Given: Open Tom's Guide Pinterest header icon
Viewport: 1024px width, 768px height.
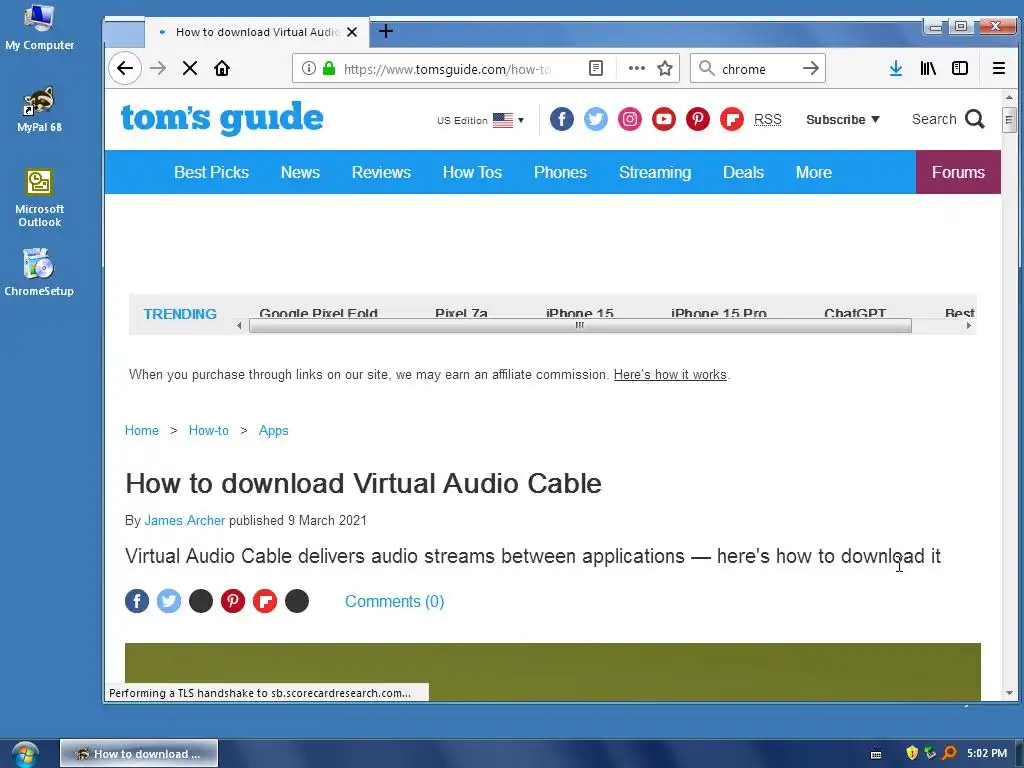Looking at the screenshot, I should (x=697, y=120).
